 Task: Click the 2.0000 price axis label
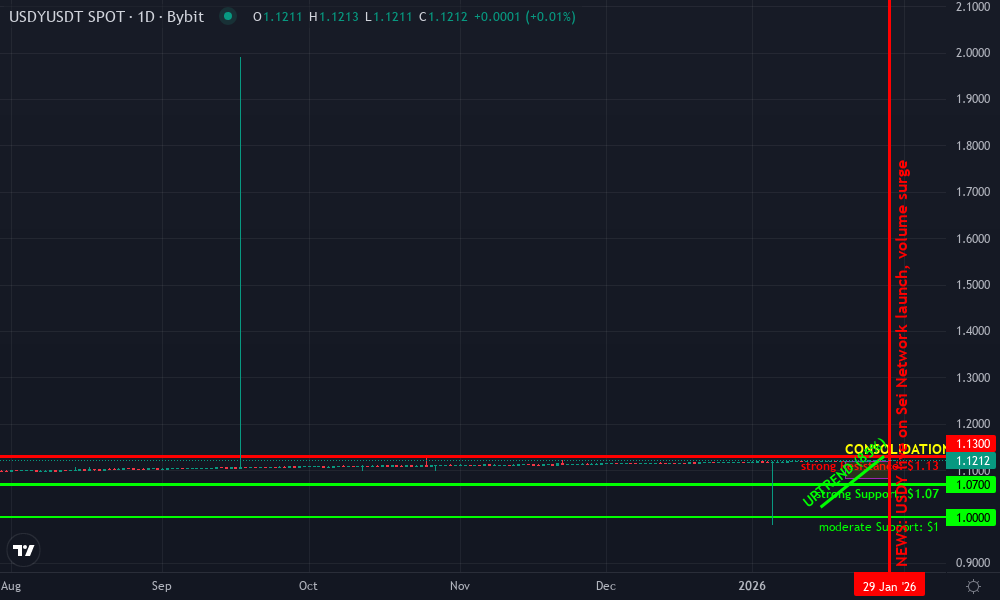pyautogui.click(x=973, y=52)
